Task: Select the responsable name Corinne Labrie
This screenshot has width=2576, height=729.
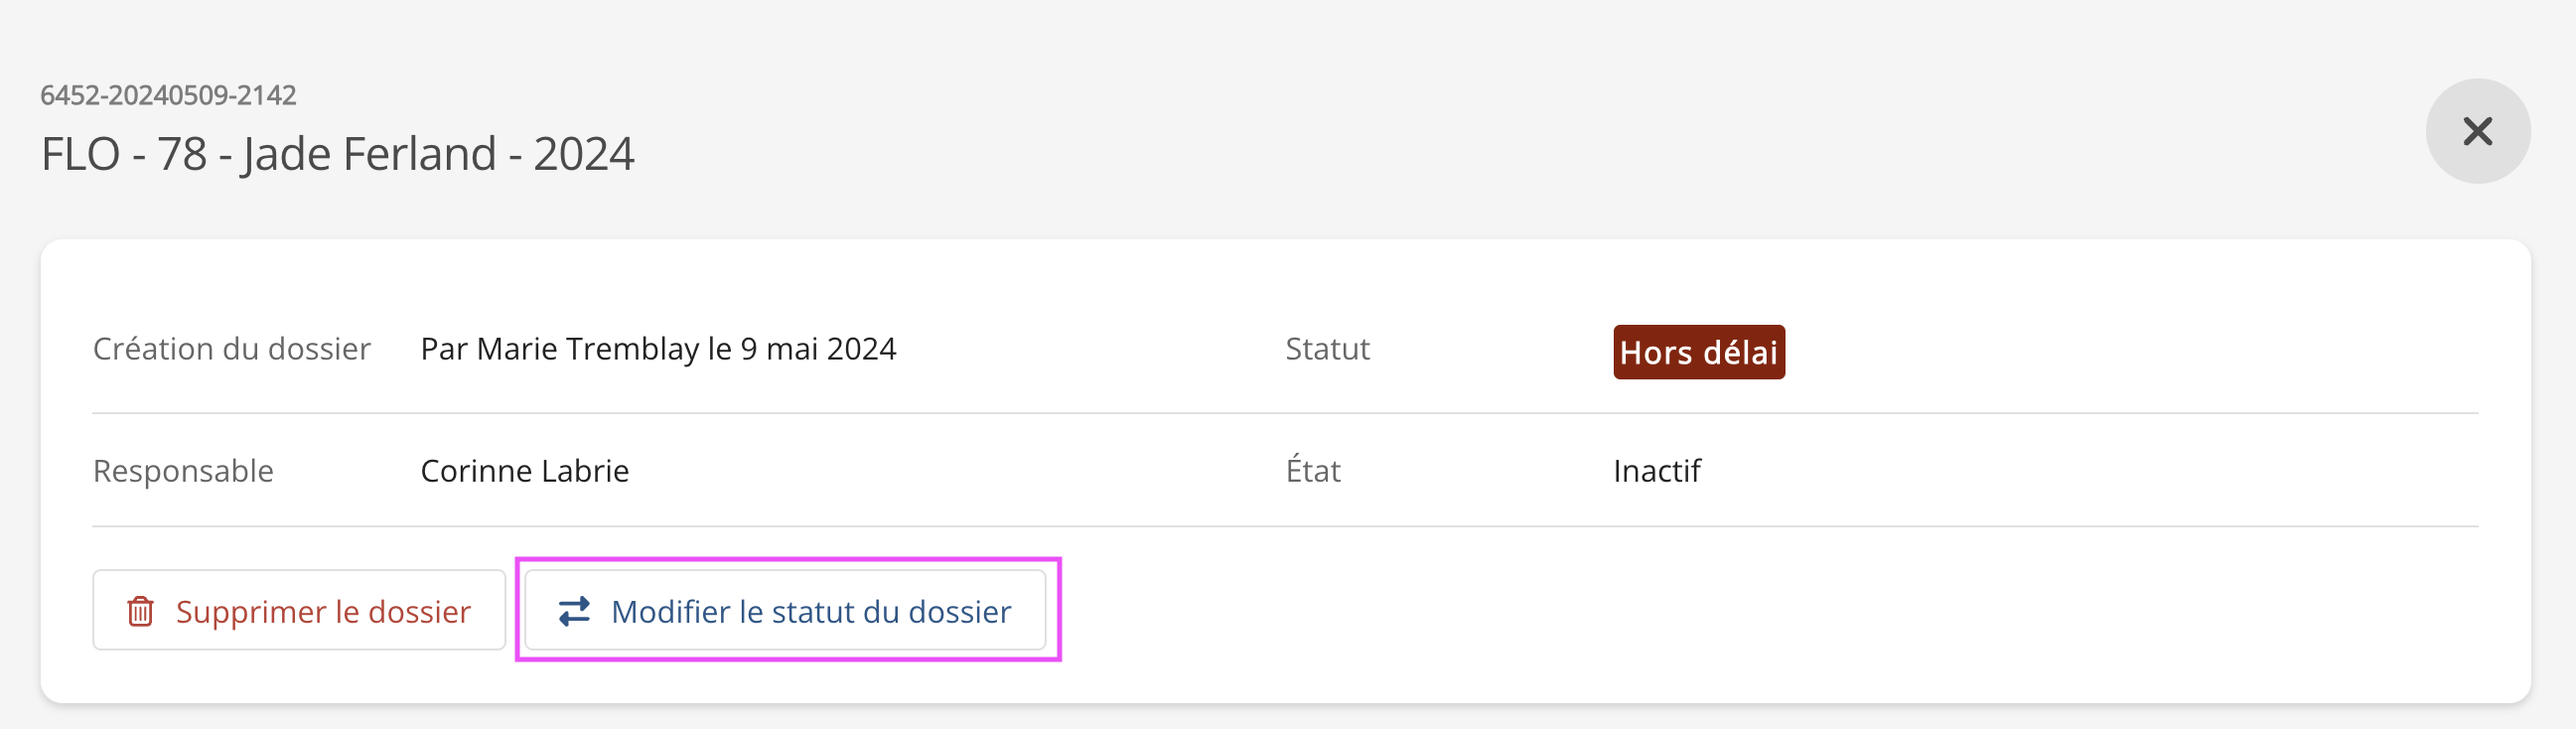Action: click(x=524, y=471)
